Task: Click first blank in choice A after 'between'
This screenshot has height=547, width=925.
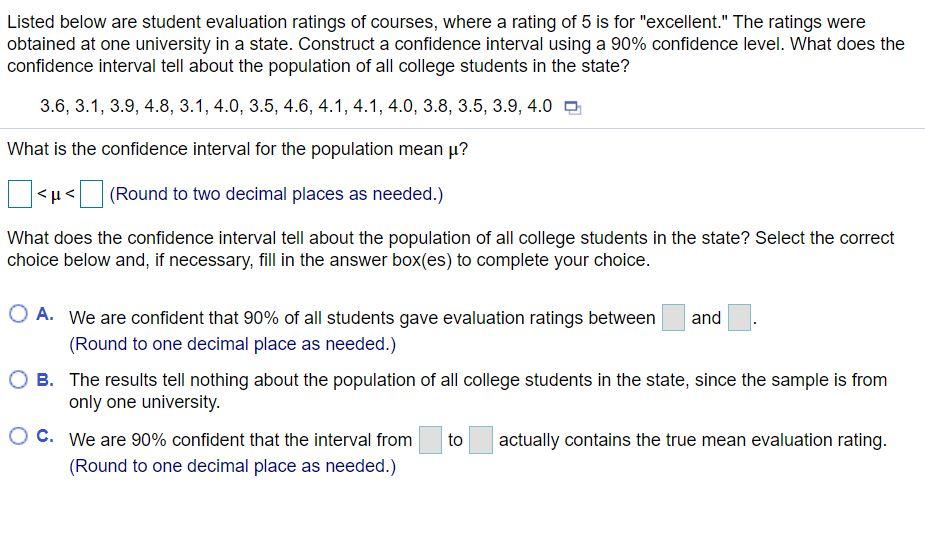Action: [673, 318]
